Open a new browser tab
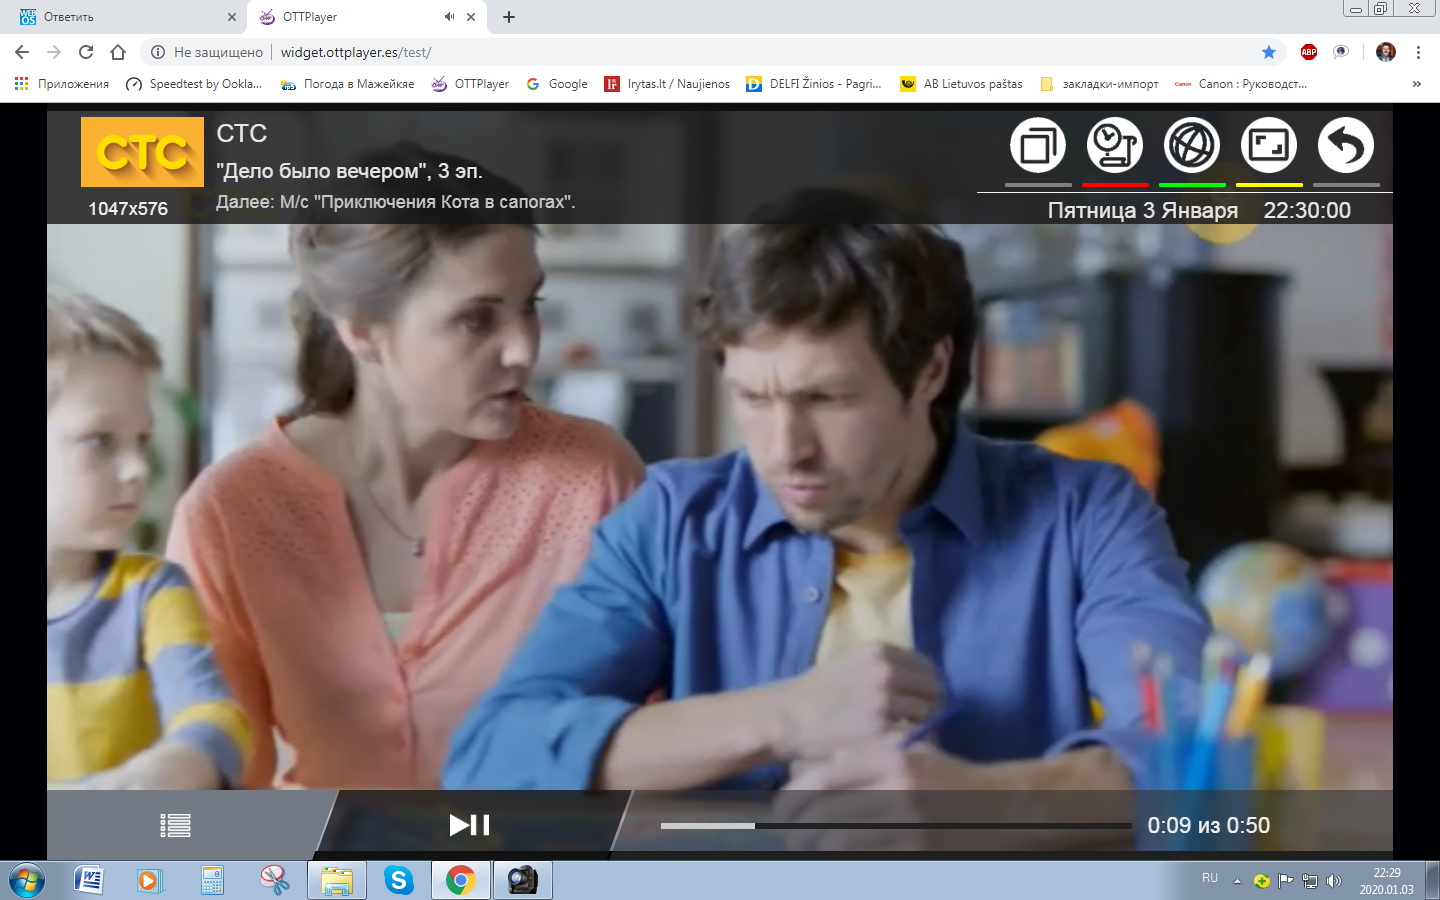This screenshot has width=1440, height=900. (x=509, y=17)
